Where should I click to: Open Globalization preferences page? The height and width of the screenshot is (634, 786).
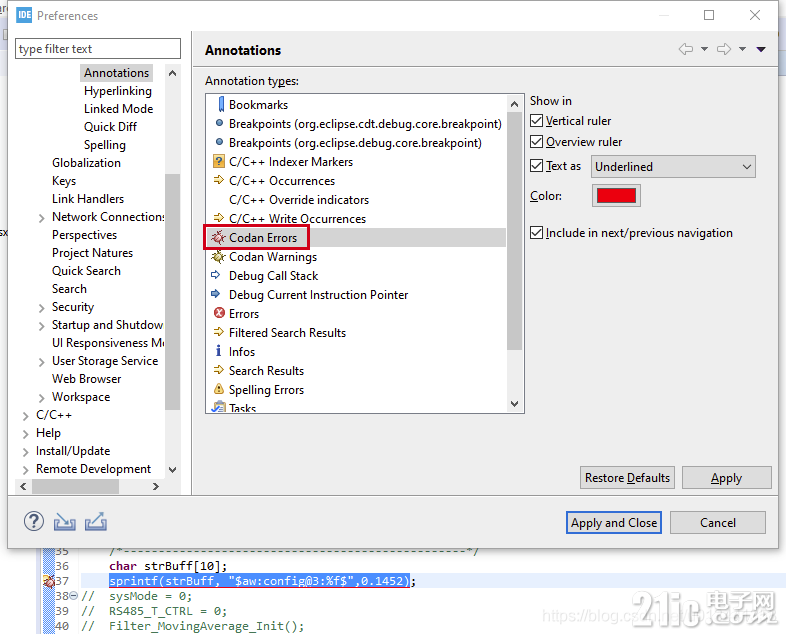[x=86, y=163]
